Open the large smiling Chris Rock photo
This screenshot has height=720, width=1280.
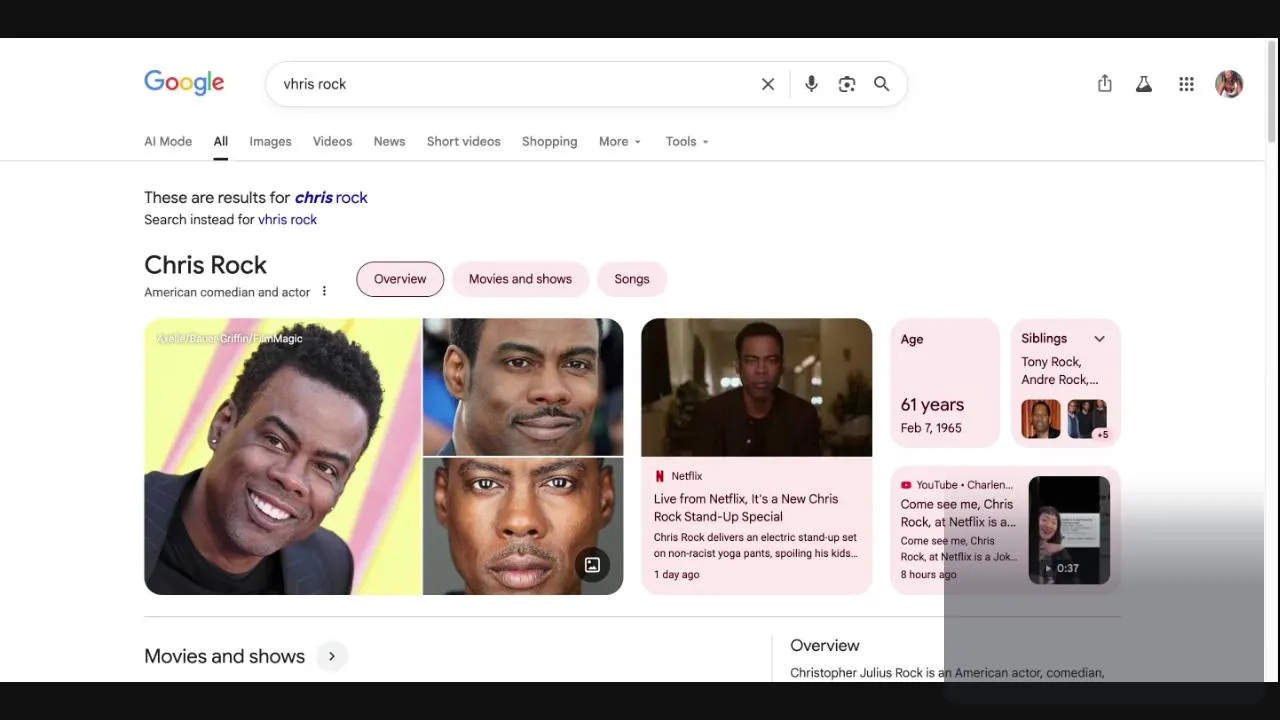283,456
